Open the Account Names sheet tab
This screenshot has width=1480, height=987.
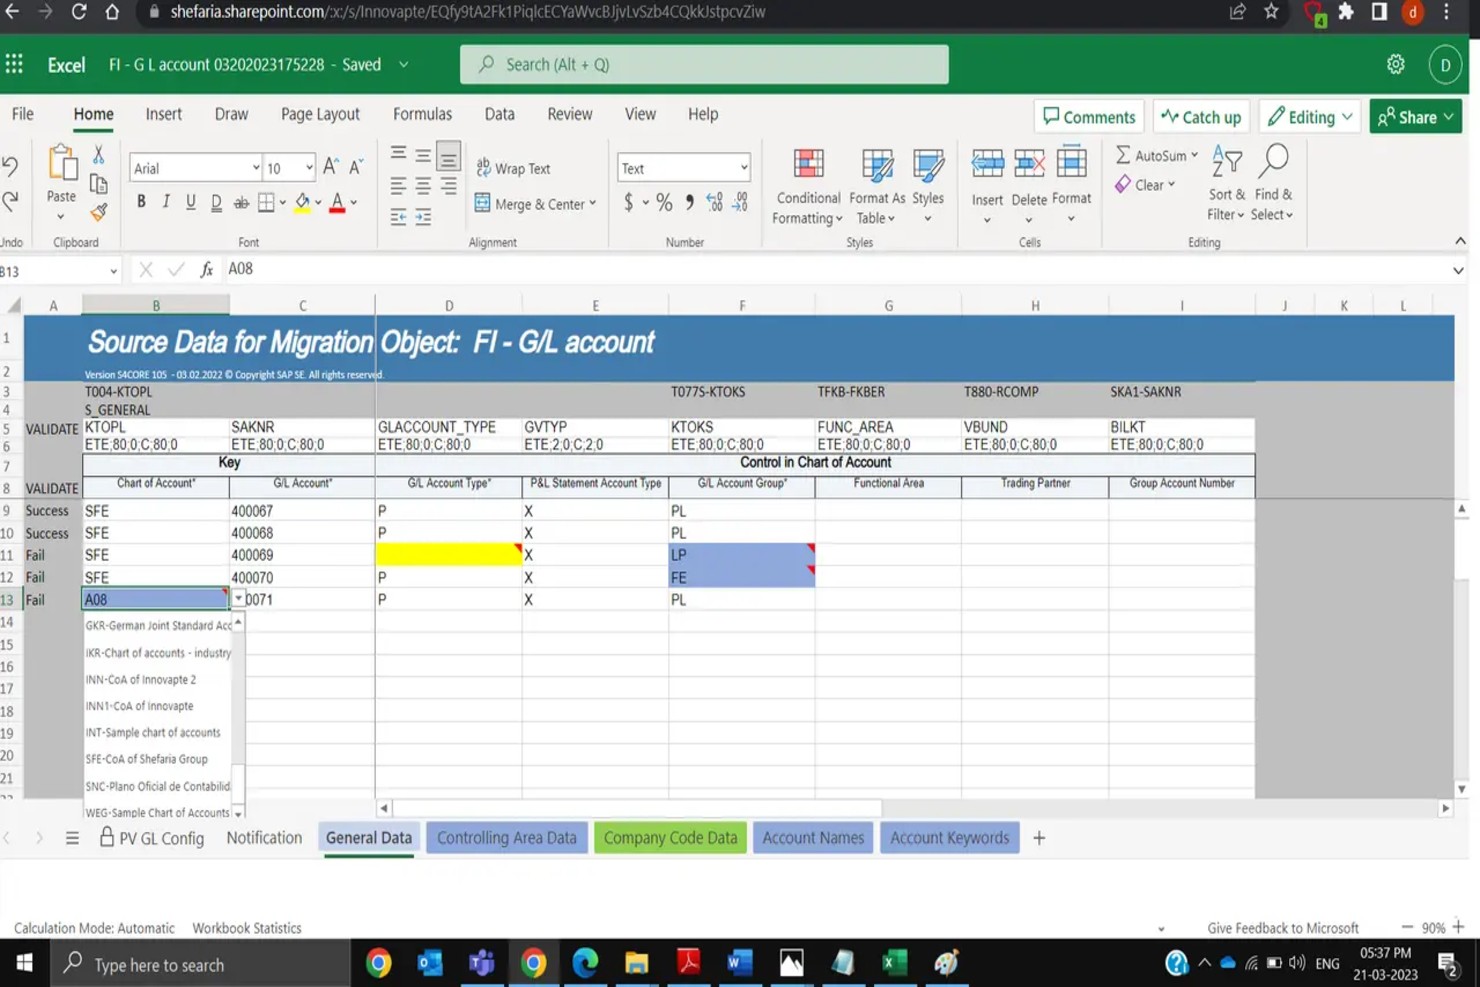coord(813,838)
